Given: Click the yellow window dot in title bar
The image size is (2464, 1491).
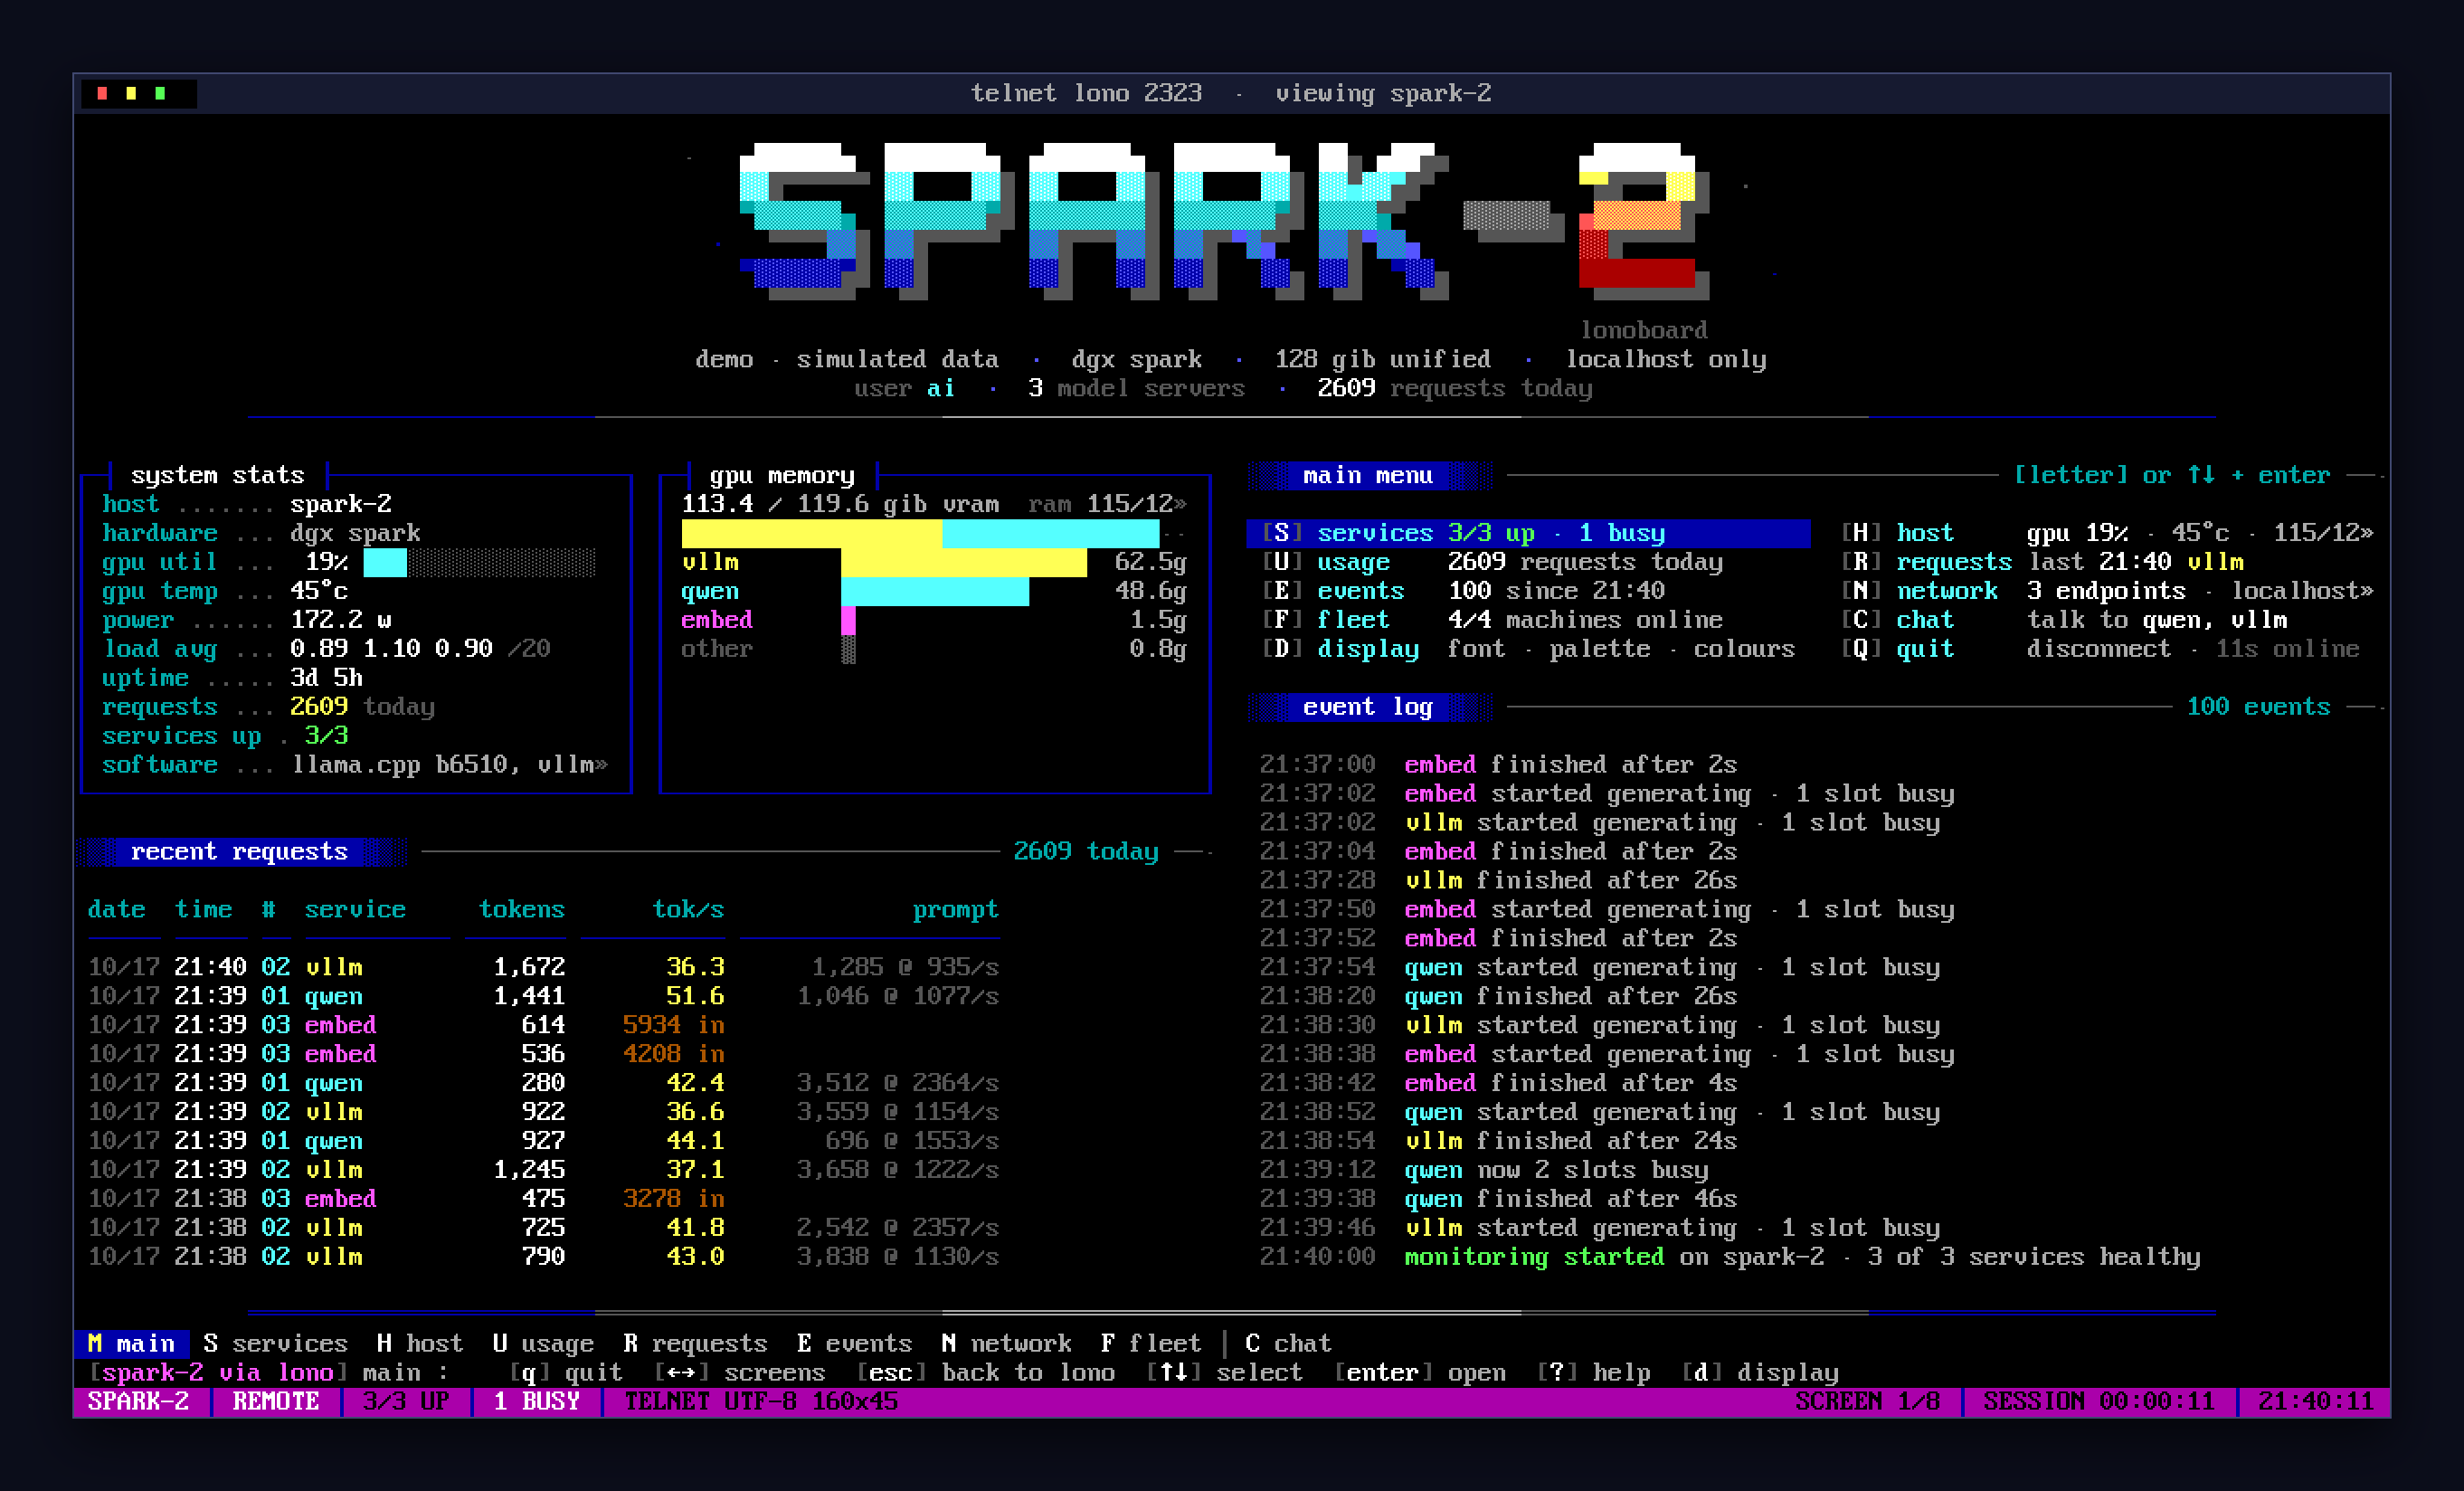Looking at the screenshot, I should pyautogui.click(x=131, y=93).
